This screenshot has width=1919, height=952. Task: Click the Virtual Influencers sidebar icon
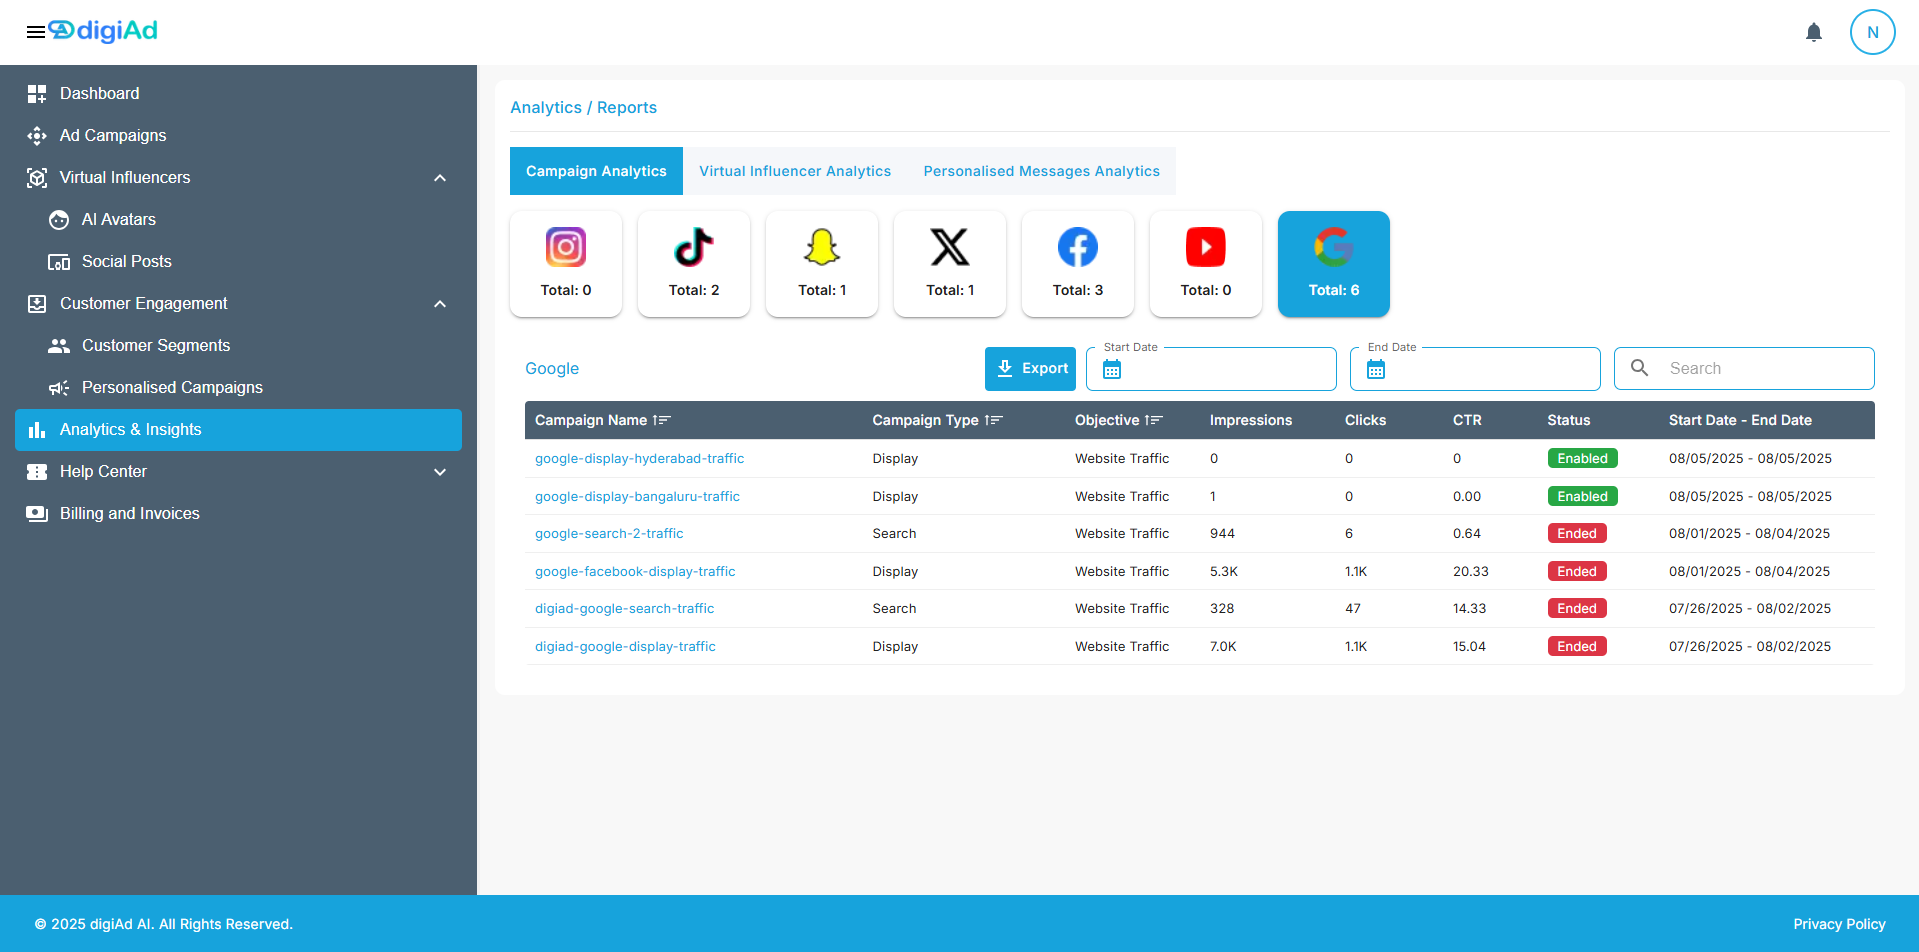click(x=37, y=178)
